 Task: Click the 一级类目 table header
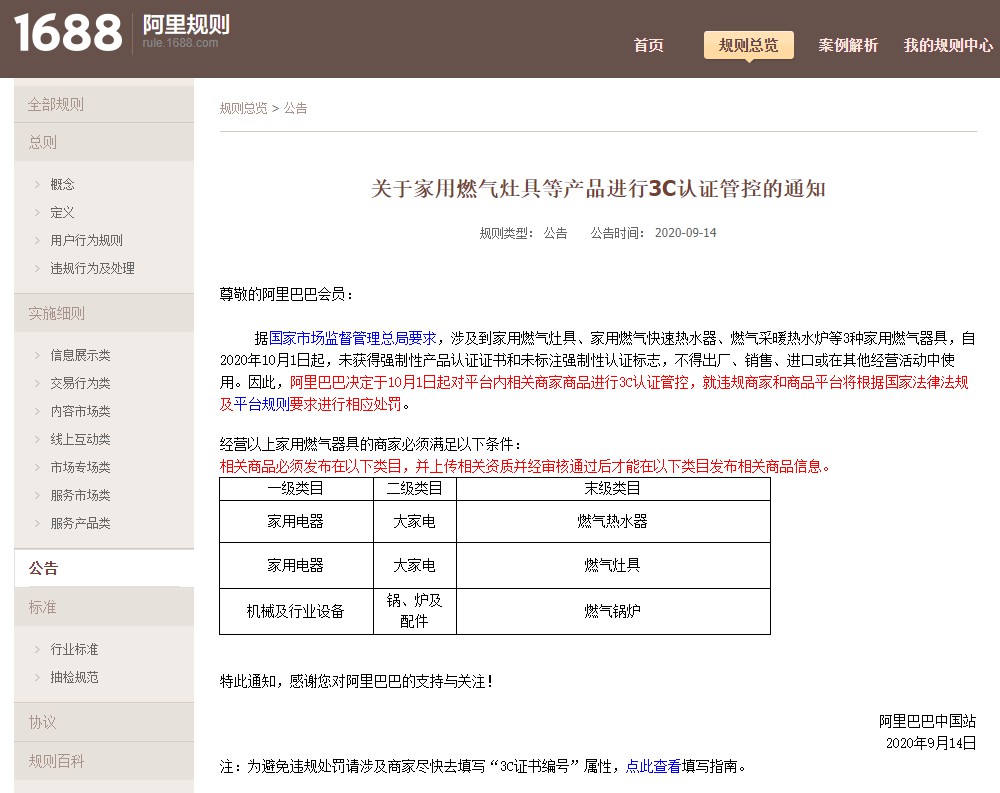296,489
